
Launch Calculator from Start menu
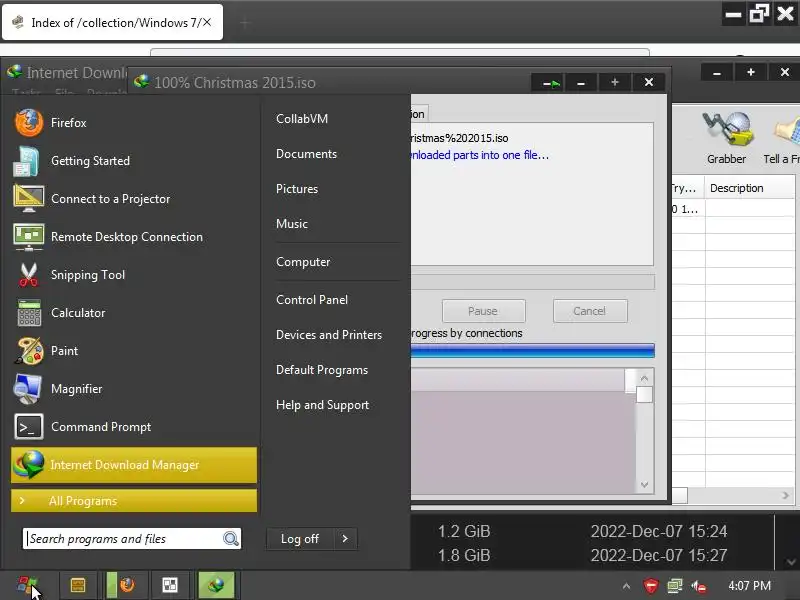[134, 313]
